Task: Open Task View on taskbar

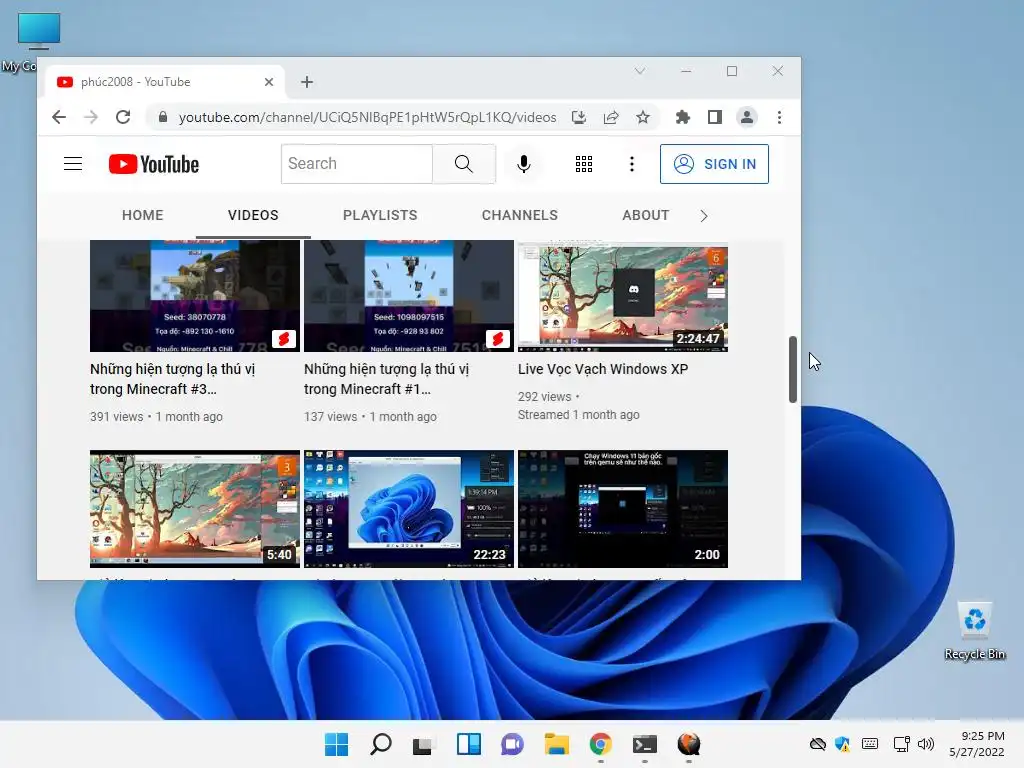Action: (423, 744)
